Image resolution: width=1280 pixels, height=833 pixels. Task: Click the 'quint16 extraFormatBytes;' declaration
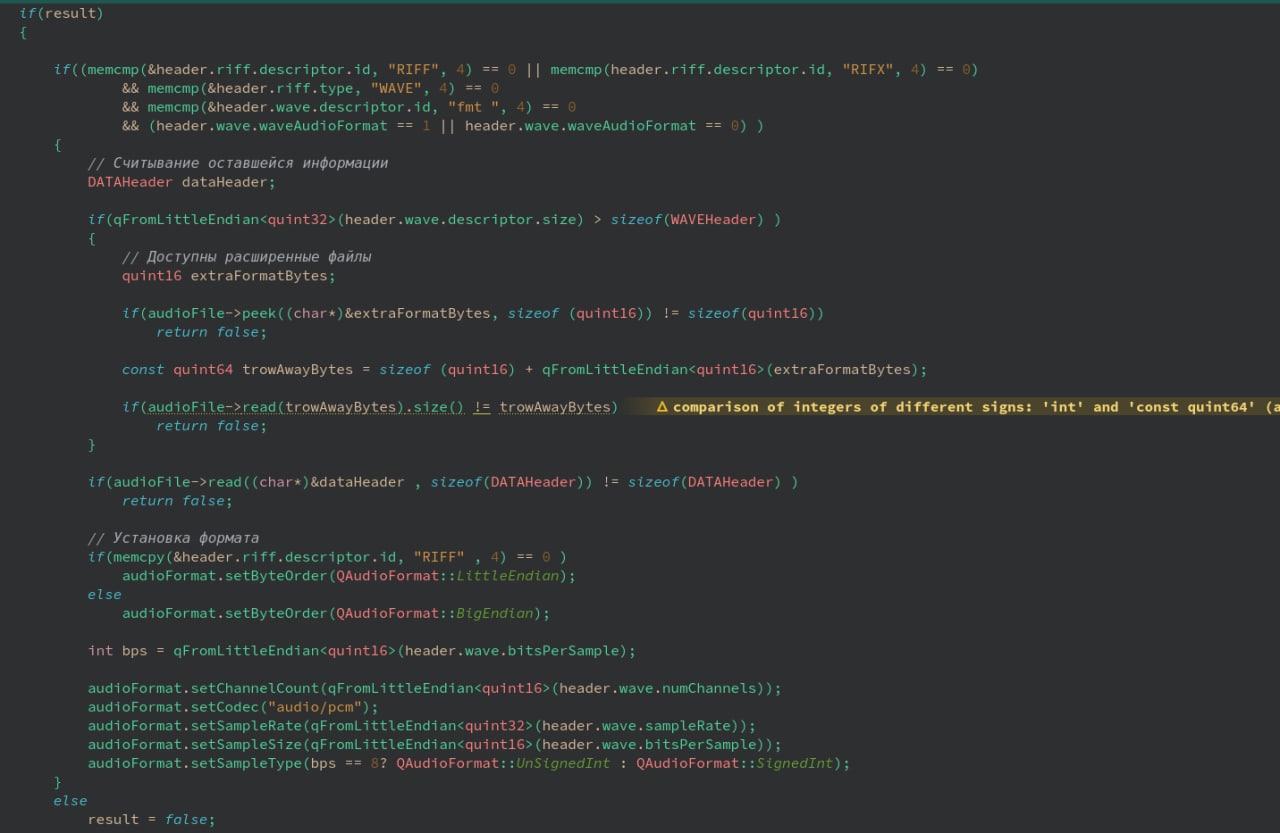[229, 276]
